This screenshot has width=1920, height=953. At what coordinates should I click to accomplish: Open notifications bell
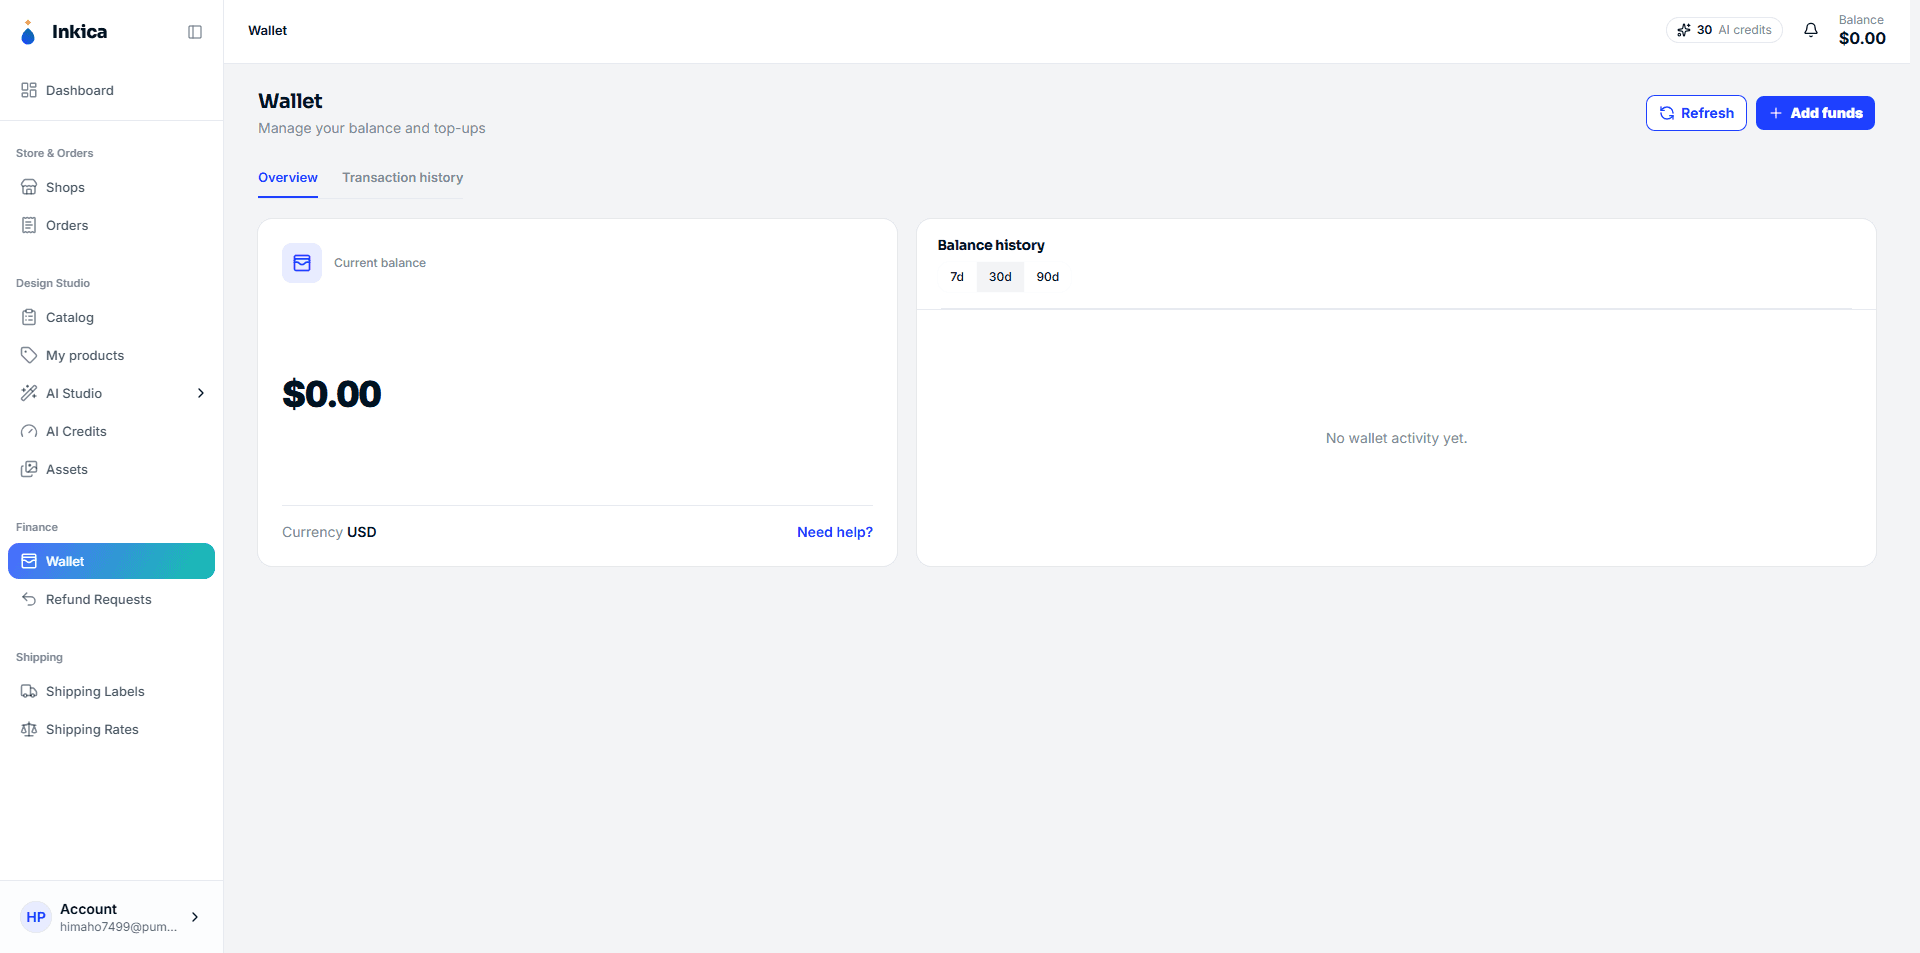[x=1811, y=30]
